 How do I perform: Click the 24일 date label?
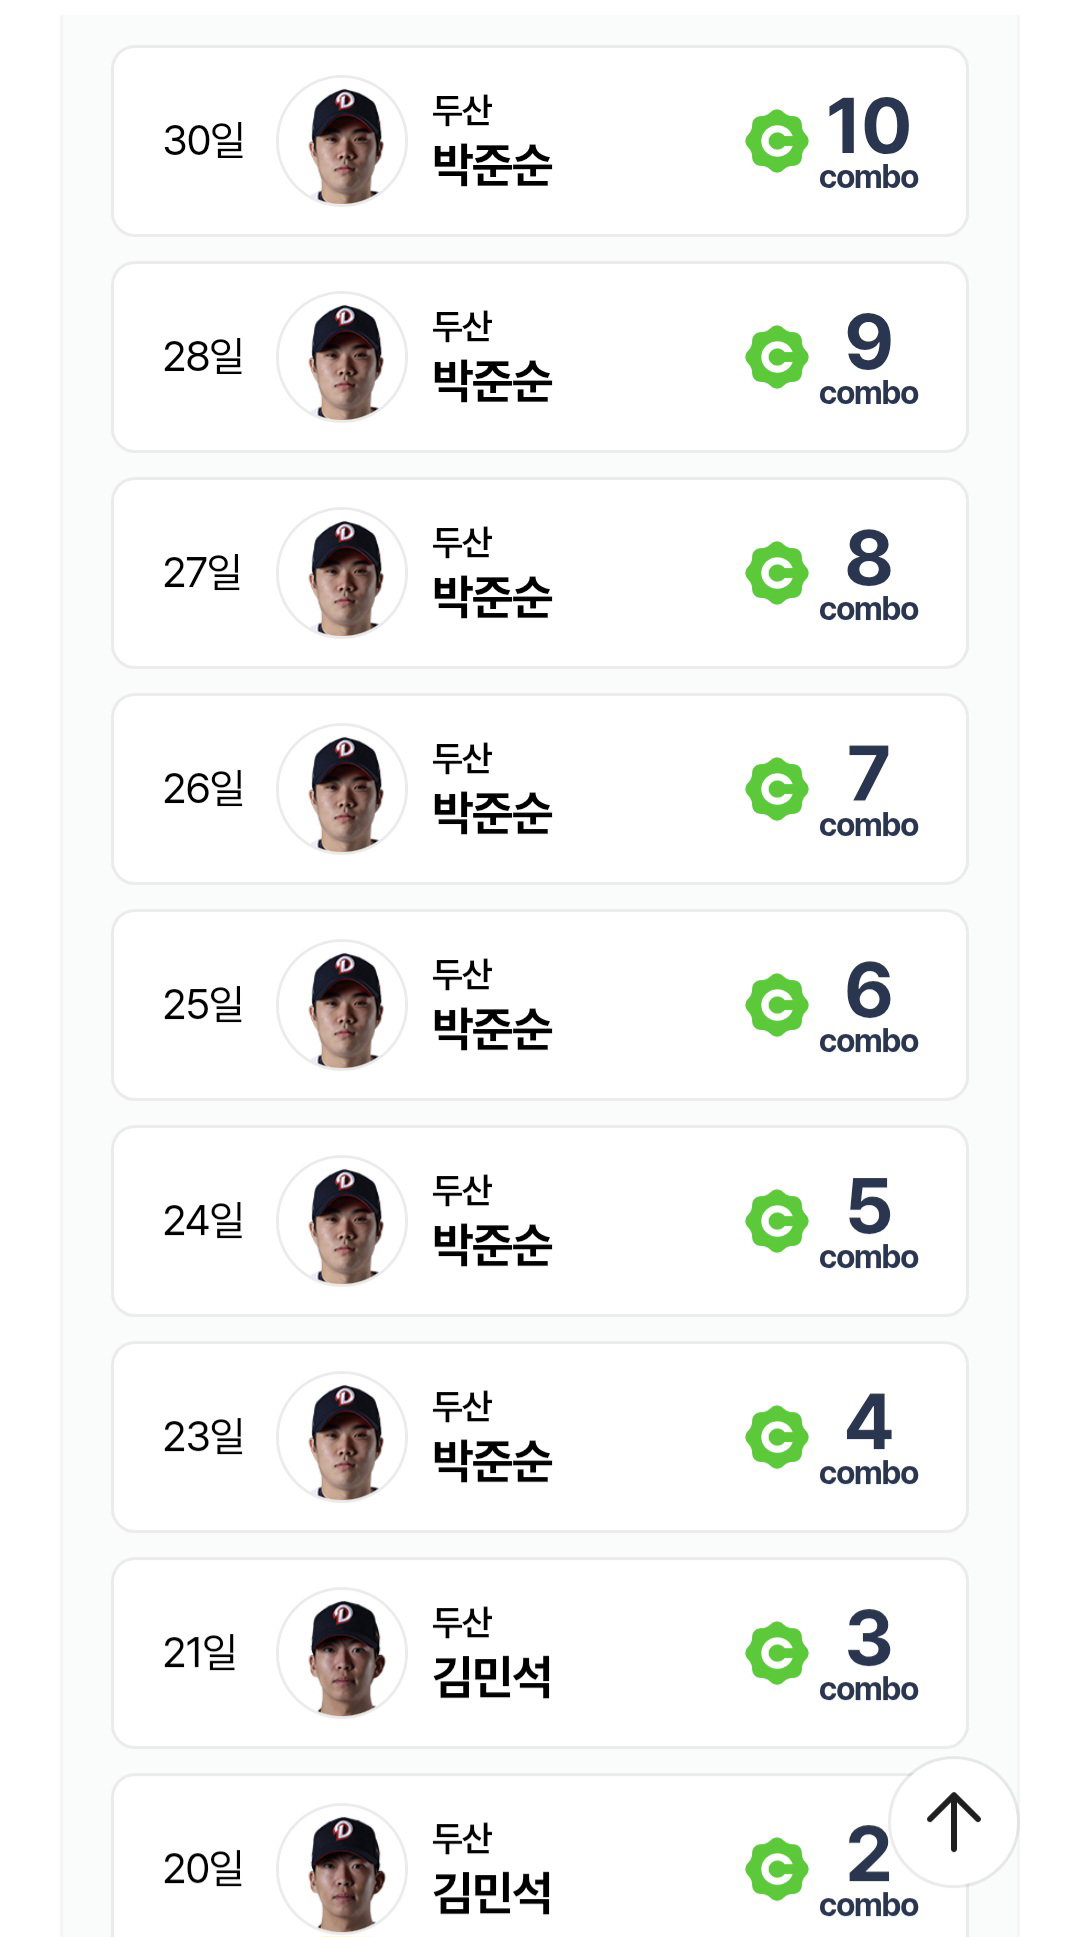204,1221
